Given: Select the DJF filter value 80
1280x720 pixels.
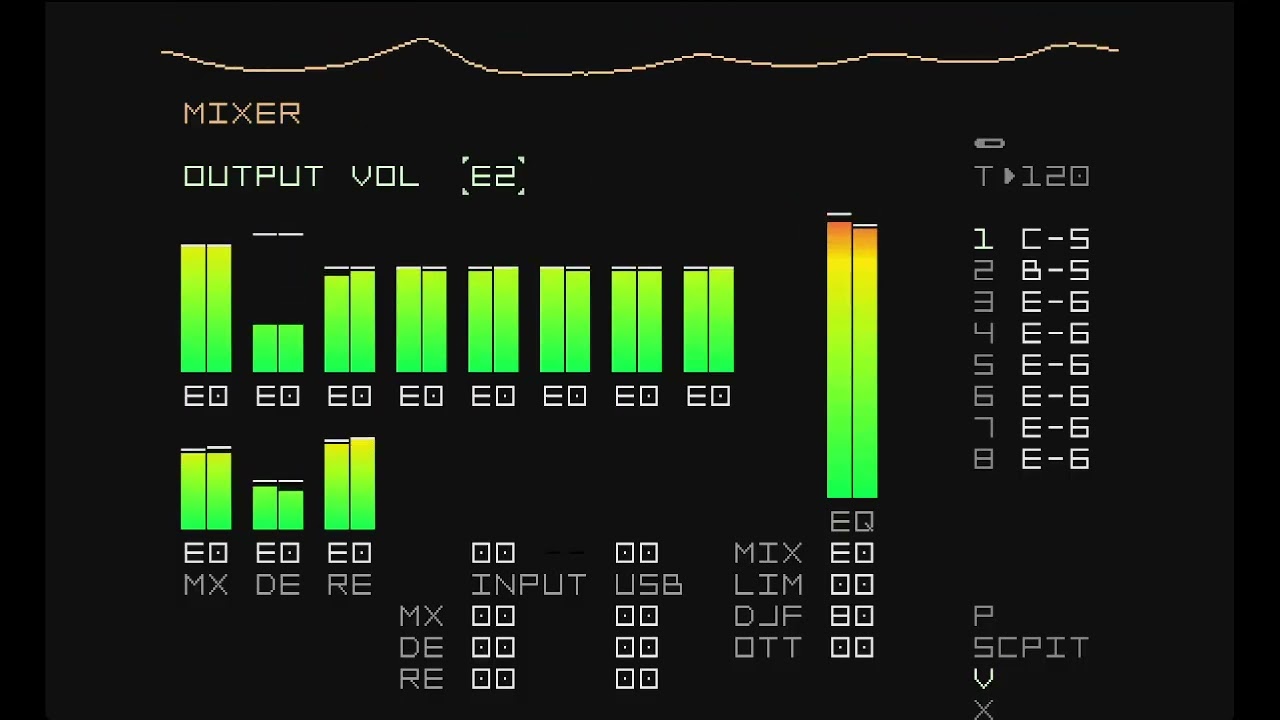Looking at the screenshot, I should (x=852, y=616).
